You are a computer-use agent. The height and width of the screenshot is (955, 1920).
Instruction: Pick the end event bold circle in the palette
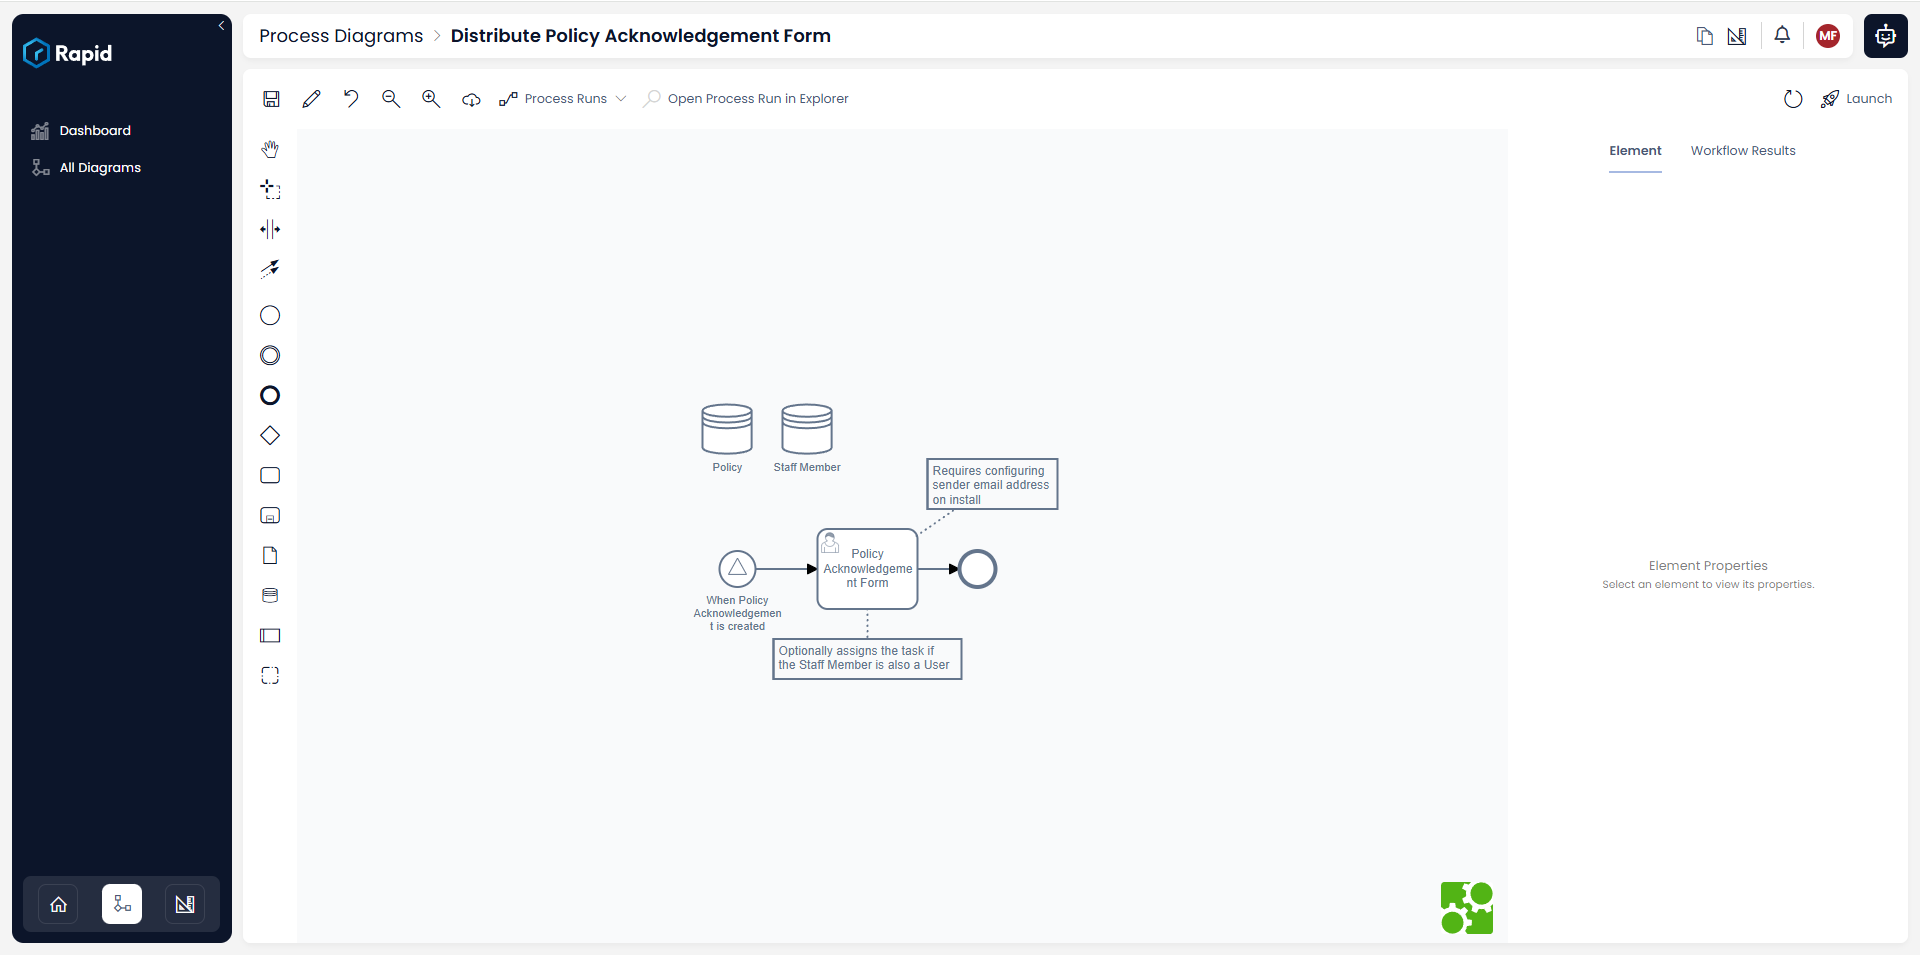[x=270, y=396]
